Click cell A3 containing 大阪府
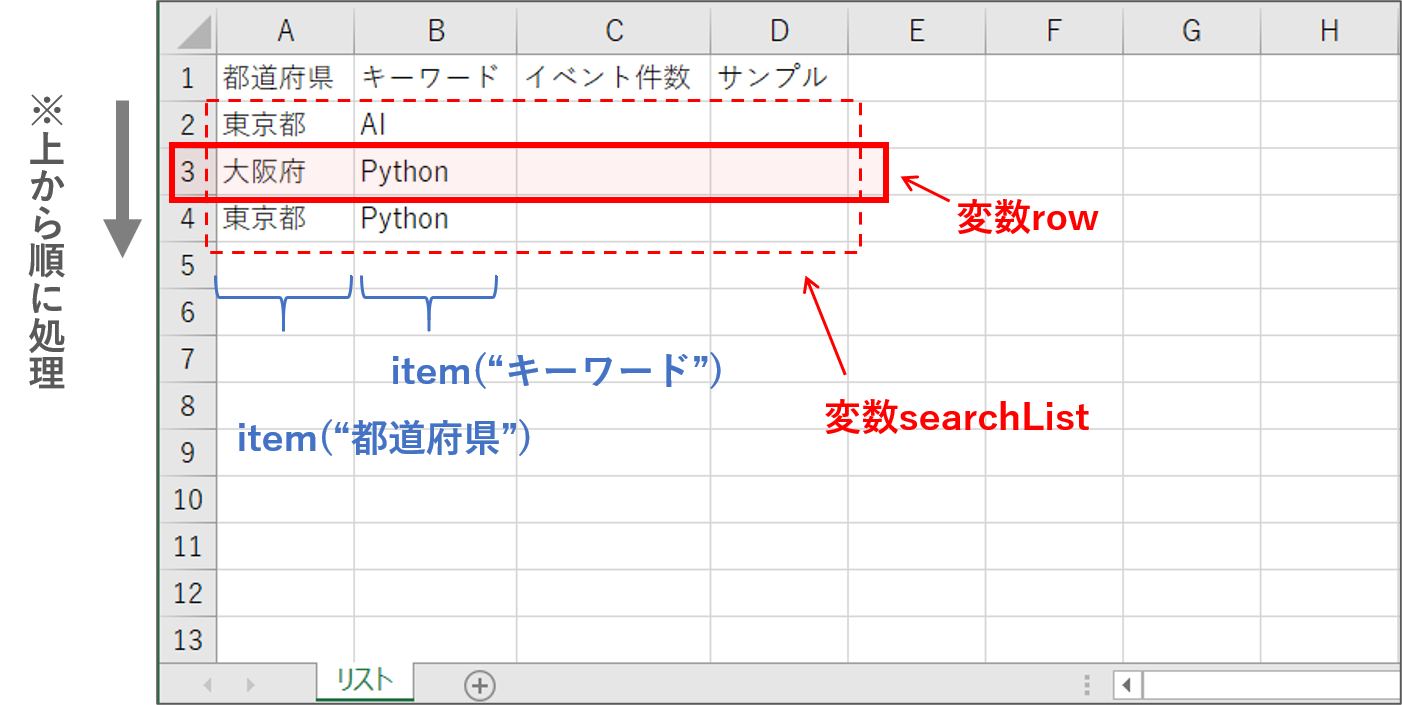The height and width of the screenshot is (705, 1402). pyautogui.click(x=265, y=172)
